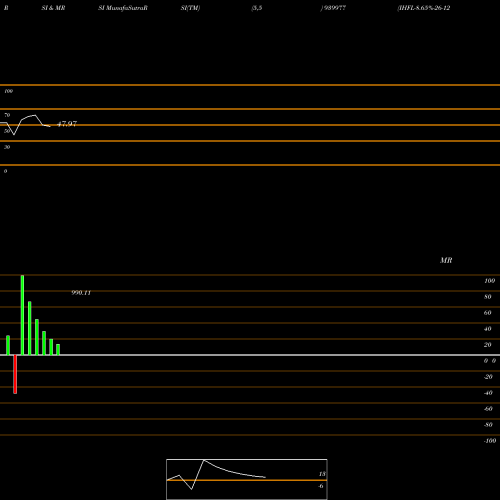
Task: Open the mini line chart thumbnail
Action: pyautogui.click(x=247, y=479)
